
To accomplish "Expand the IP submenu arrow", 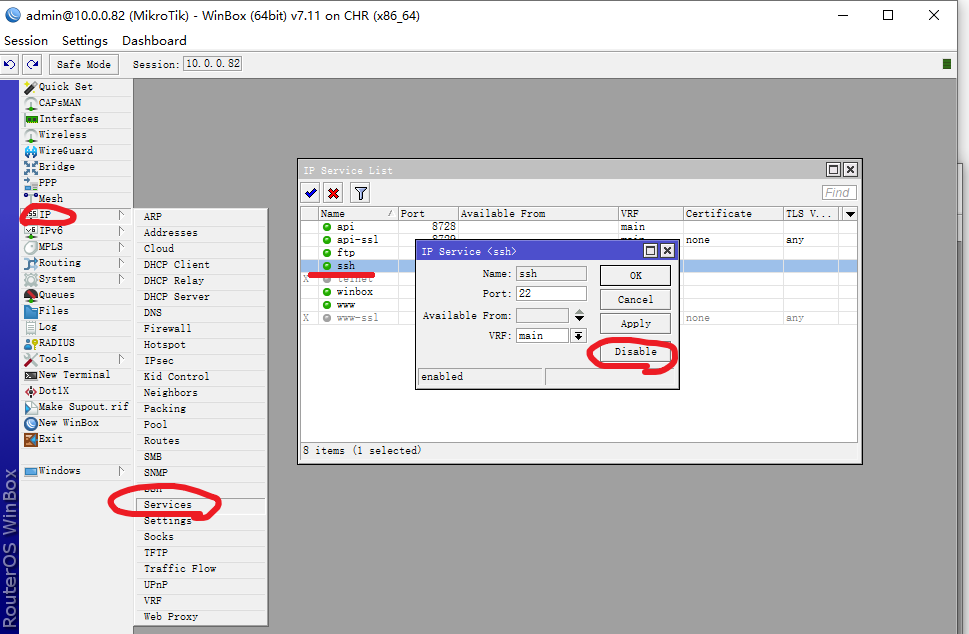I will coord(121,215).
